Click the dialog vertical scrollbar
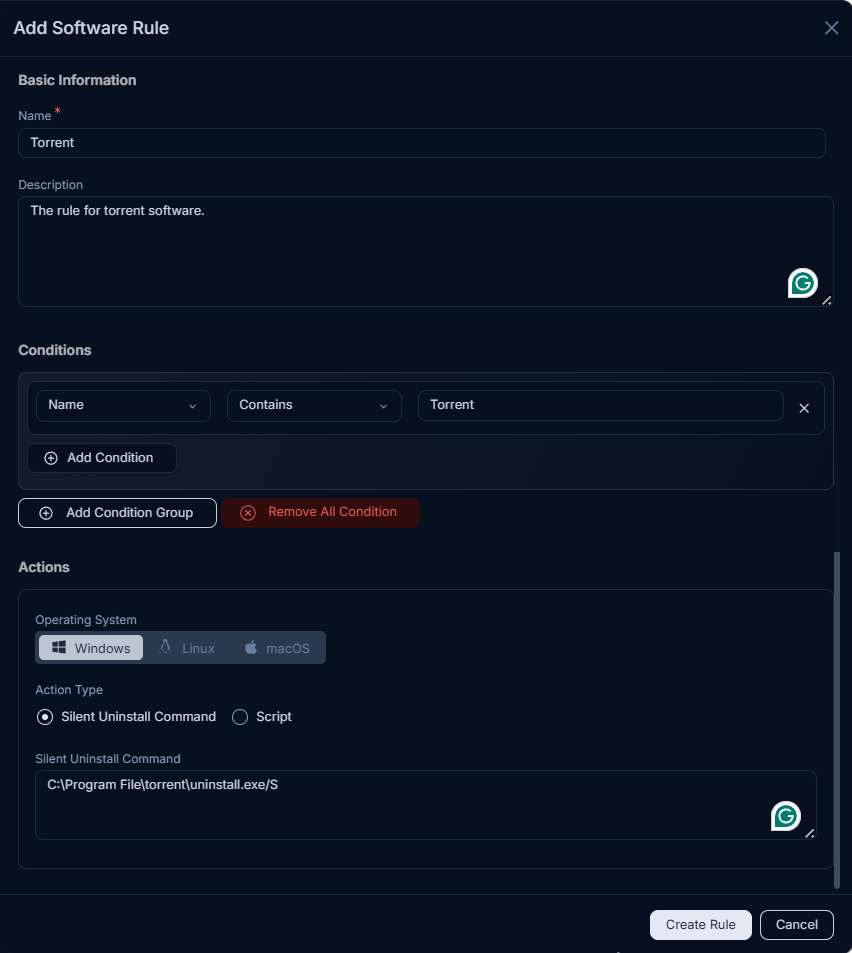Viewport: 852px width, 953px height. 837,720
